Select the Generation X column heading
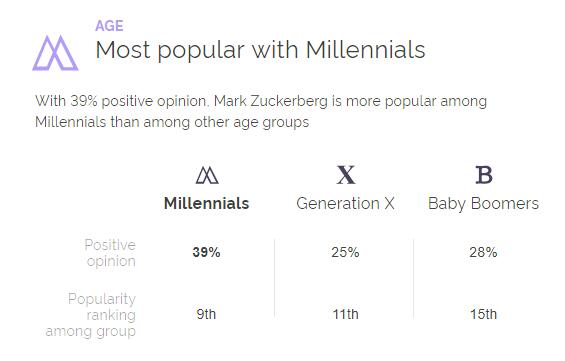 (x=345, y=204)
